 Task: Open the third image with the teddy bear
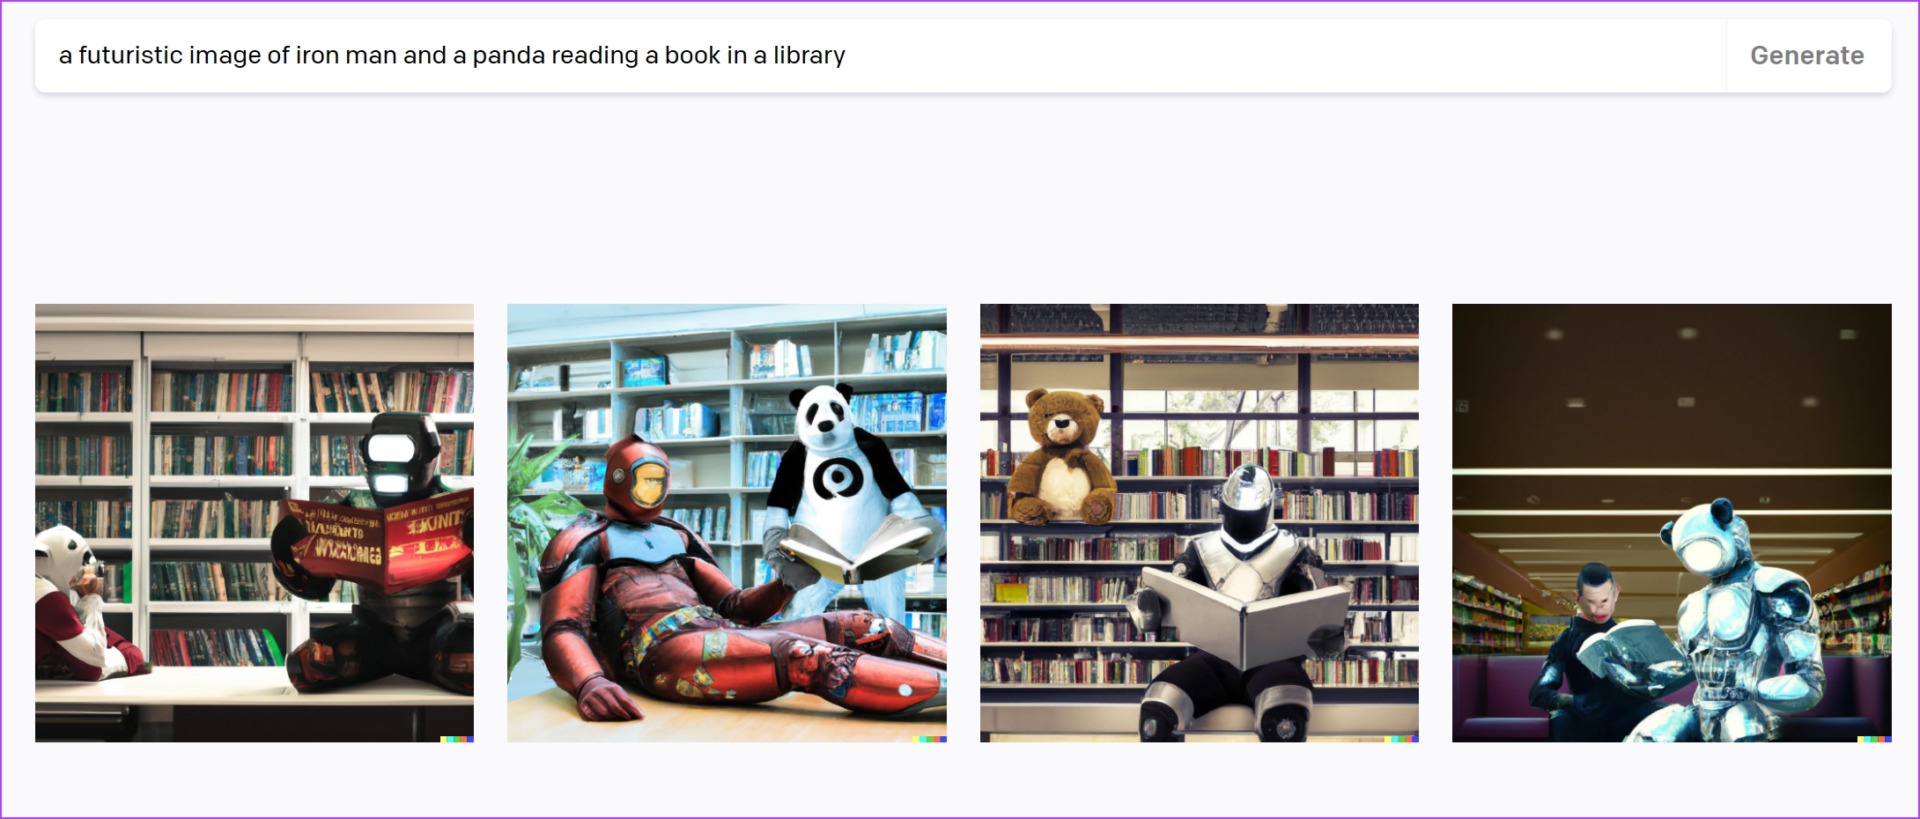point(1199,523)
